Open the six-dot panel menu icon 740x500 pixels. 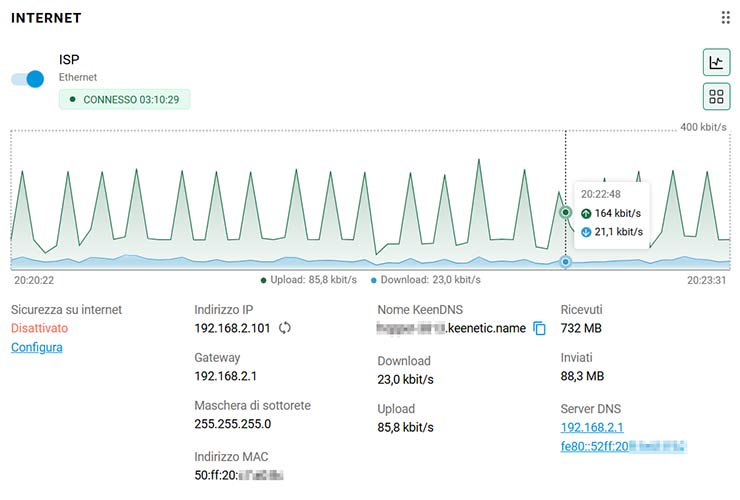pyautogui.click(x=725, y=18)
